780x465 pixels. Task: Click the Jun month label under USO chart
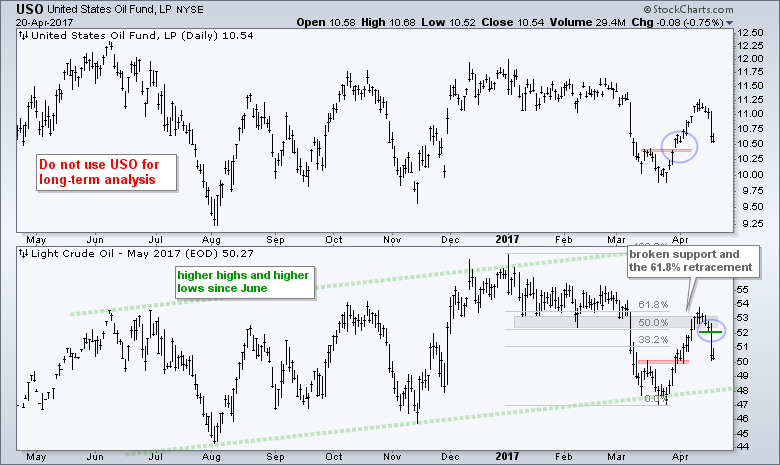tap(95, 240)
